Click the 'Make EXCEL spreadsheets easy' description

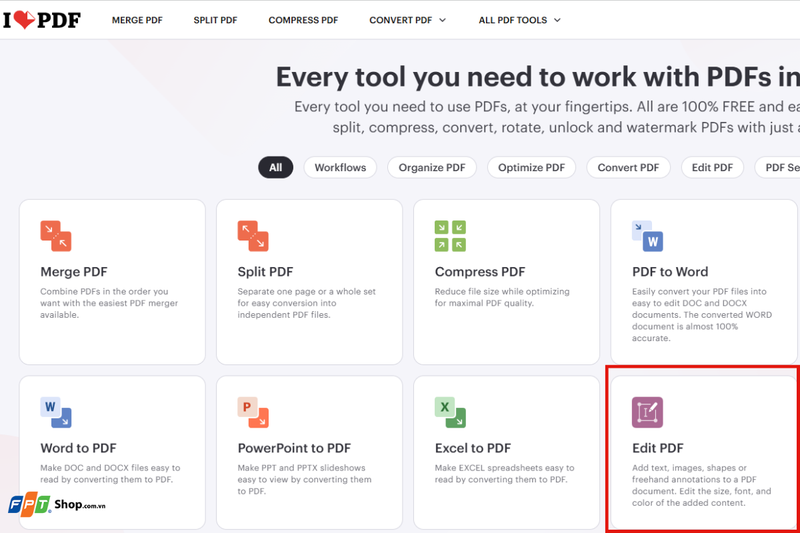click(505, 473)
